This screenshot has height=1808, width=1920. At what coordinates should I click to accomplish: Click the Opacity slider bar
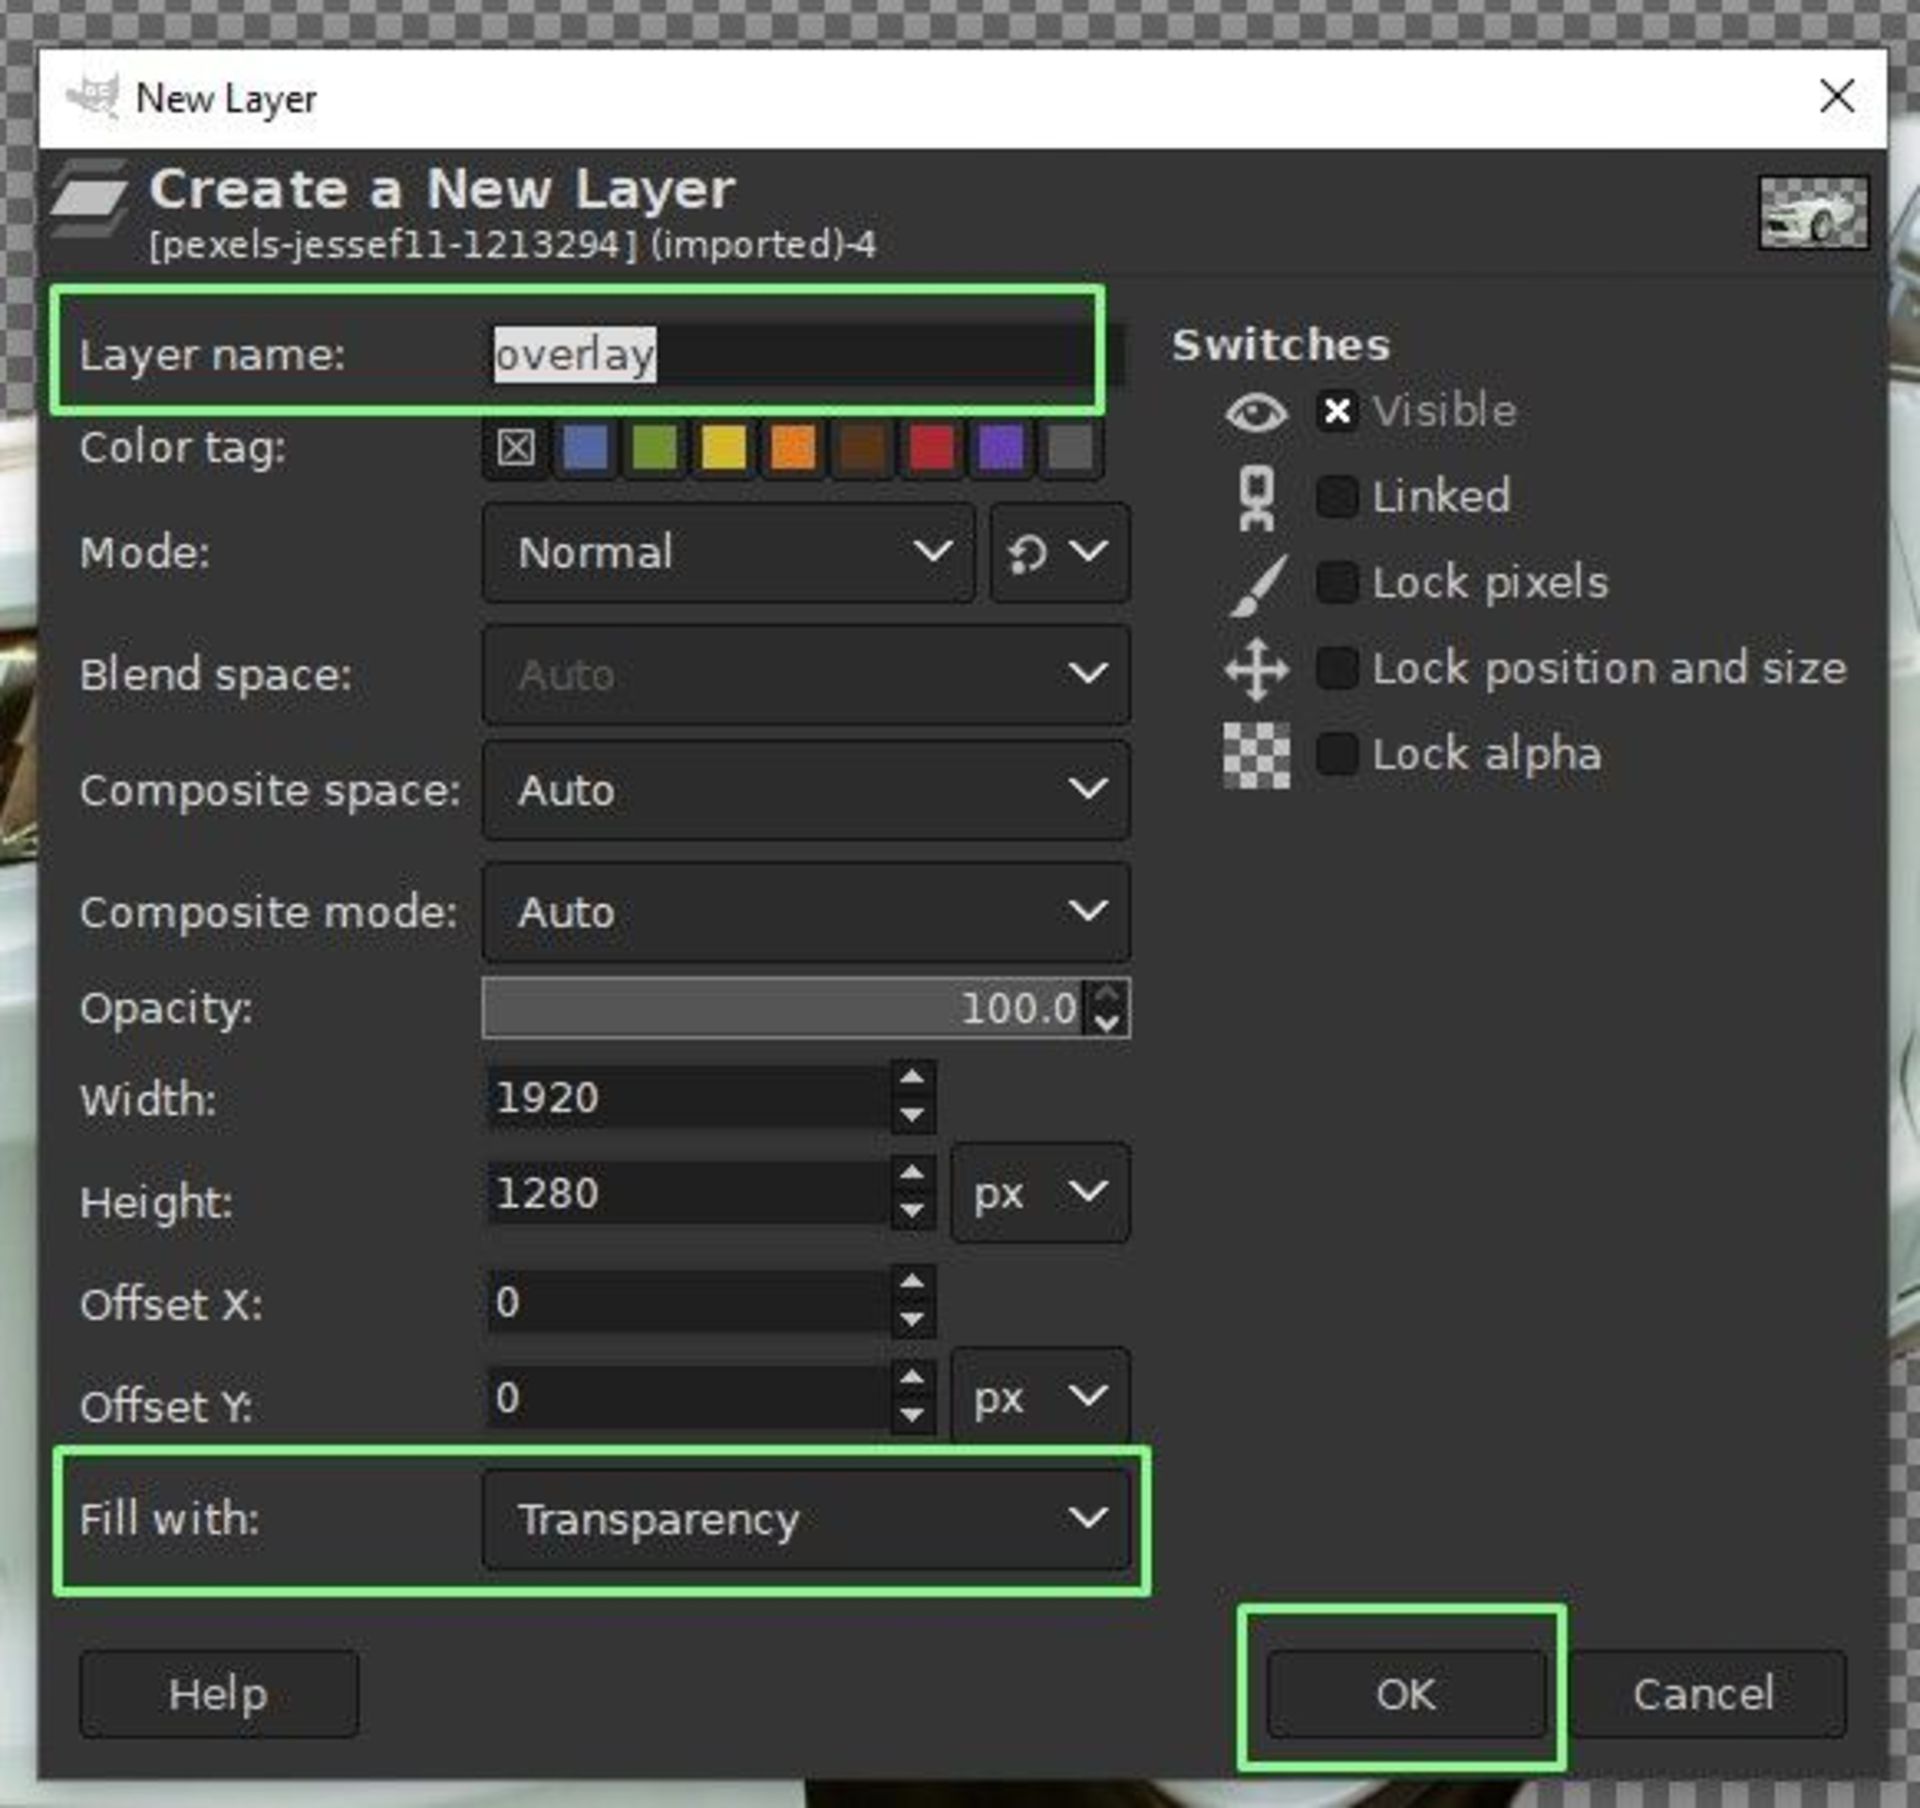coord(780,1008)
